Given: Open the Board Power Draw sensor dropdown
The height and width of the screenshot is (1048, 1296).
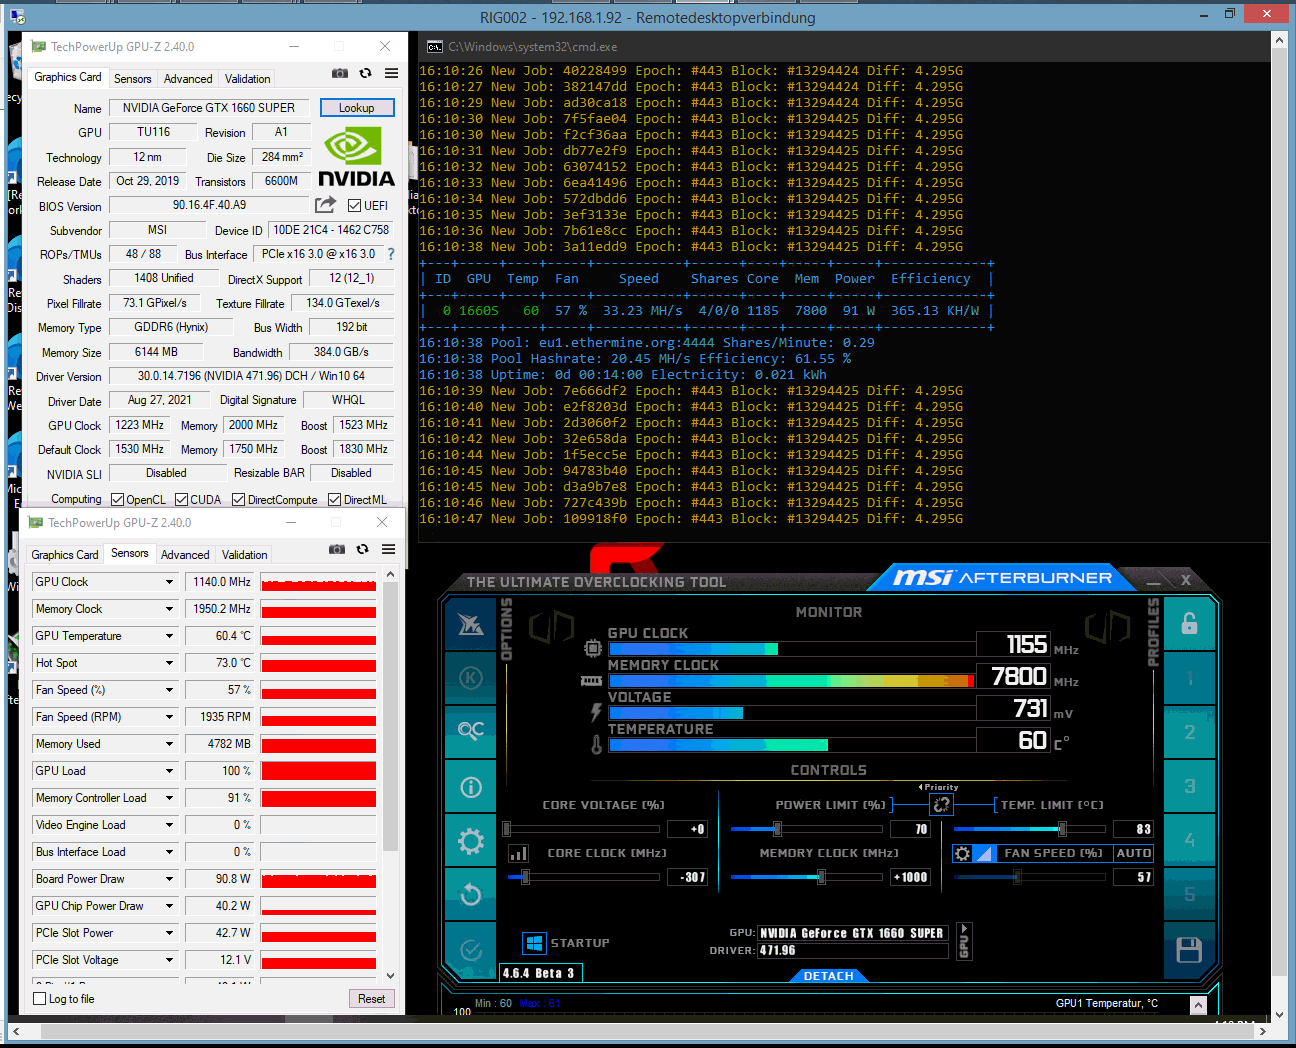Looking at the screenshot, I should [169, 879].
